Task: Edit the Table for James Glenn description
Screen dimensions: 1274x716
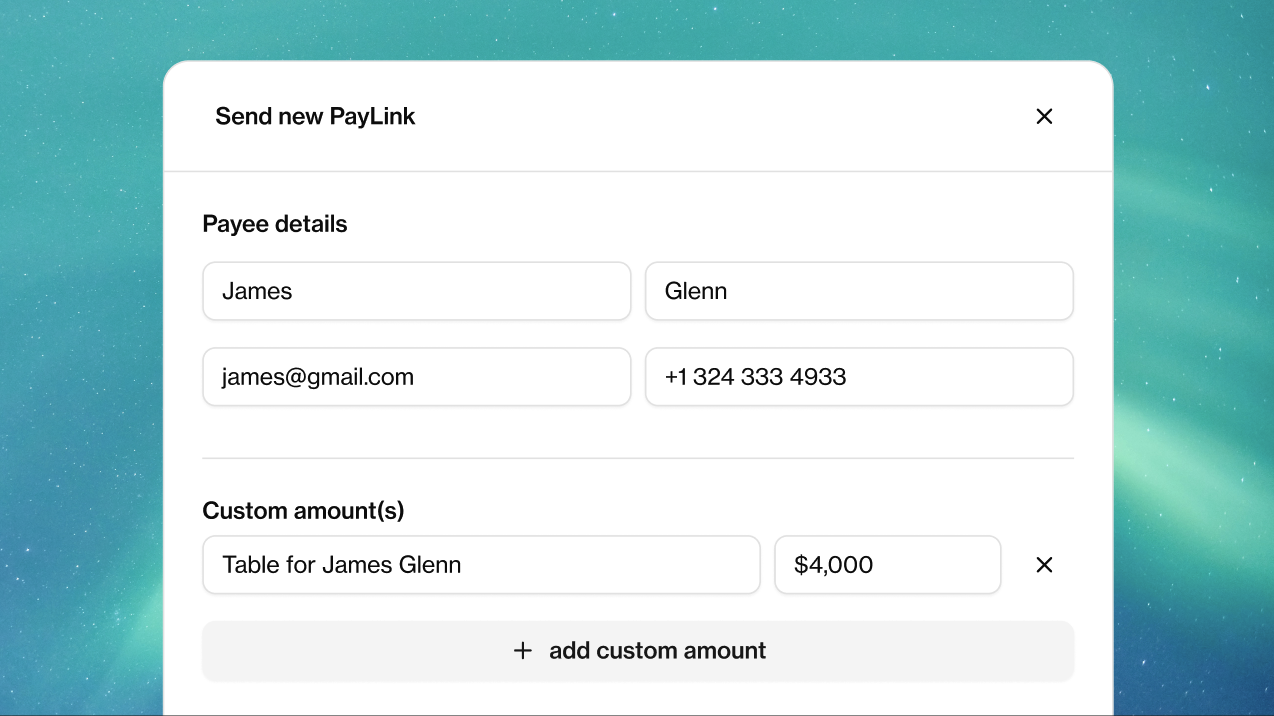Action: [481, 565]
